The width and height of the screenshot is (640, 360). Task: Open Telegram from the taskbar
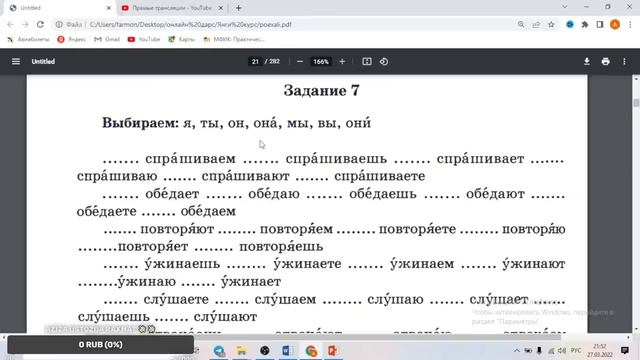coord(219,351)
